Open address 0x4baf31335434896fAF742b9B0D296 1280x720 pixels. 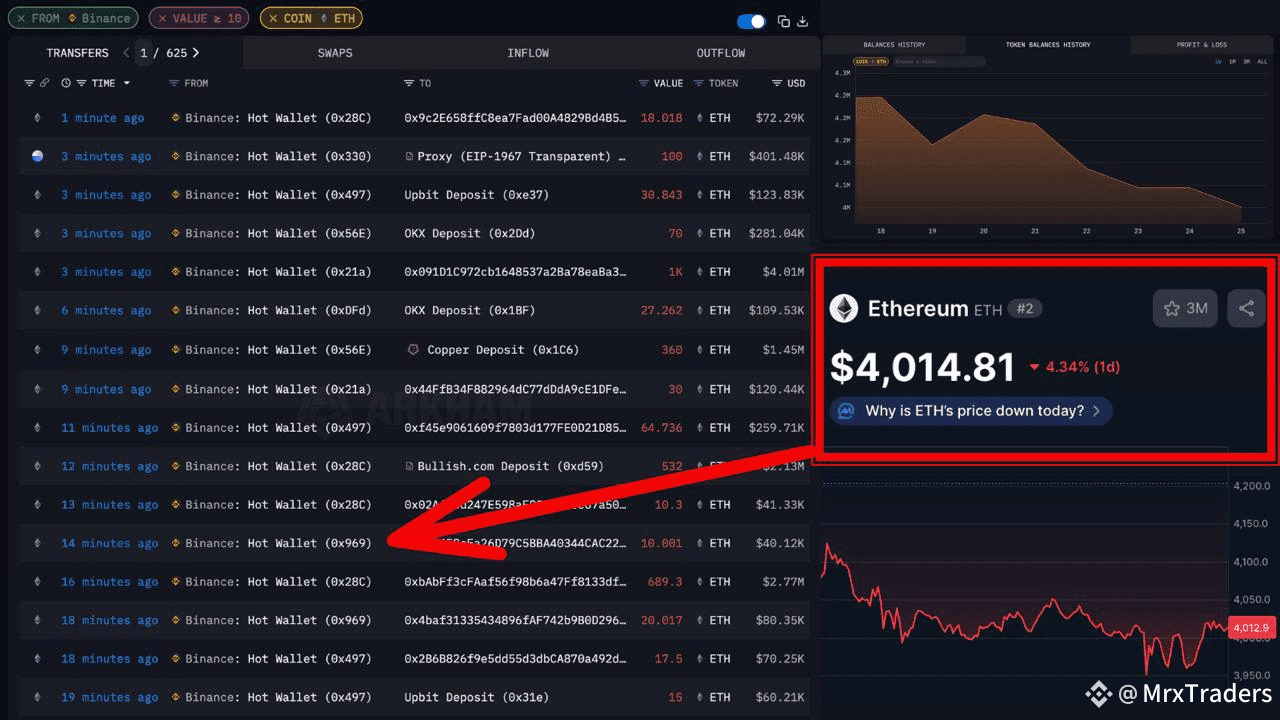pos(515,620)
